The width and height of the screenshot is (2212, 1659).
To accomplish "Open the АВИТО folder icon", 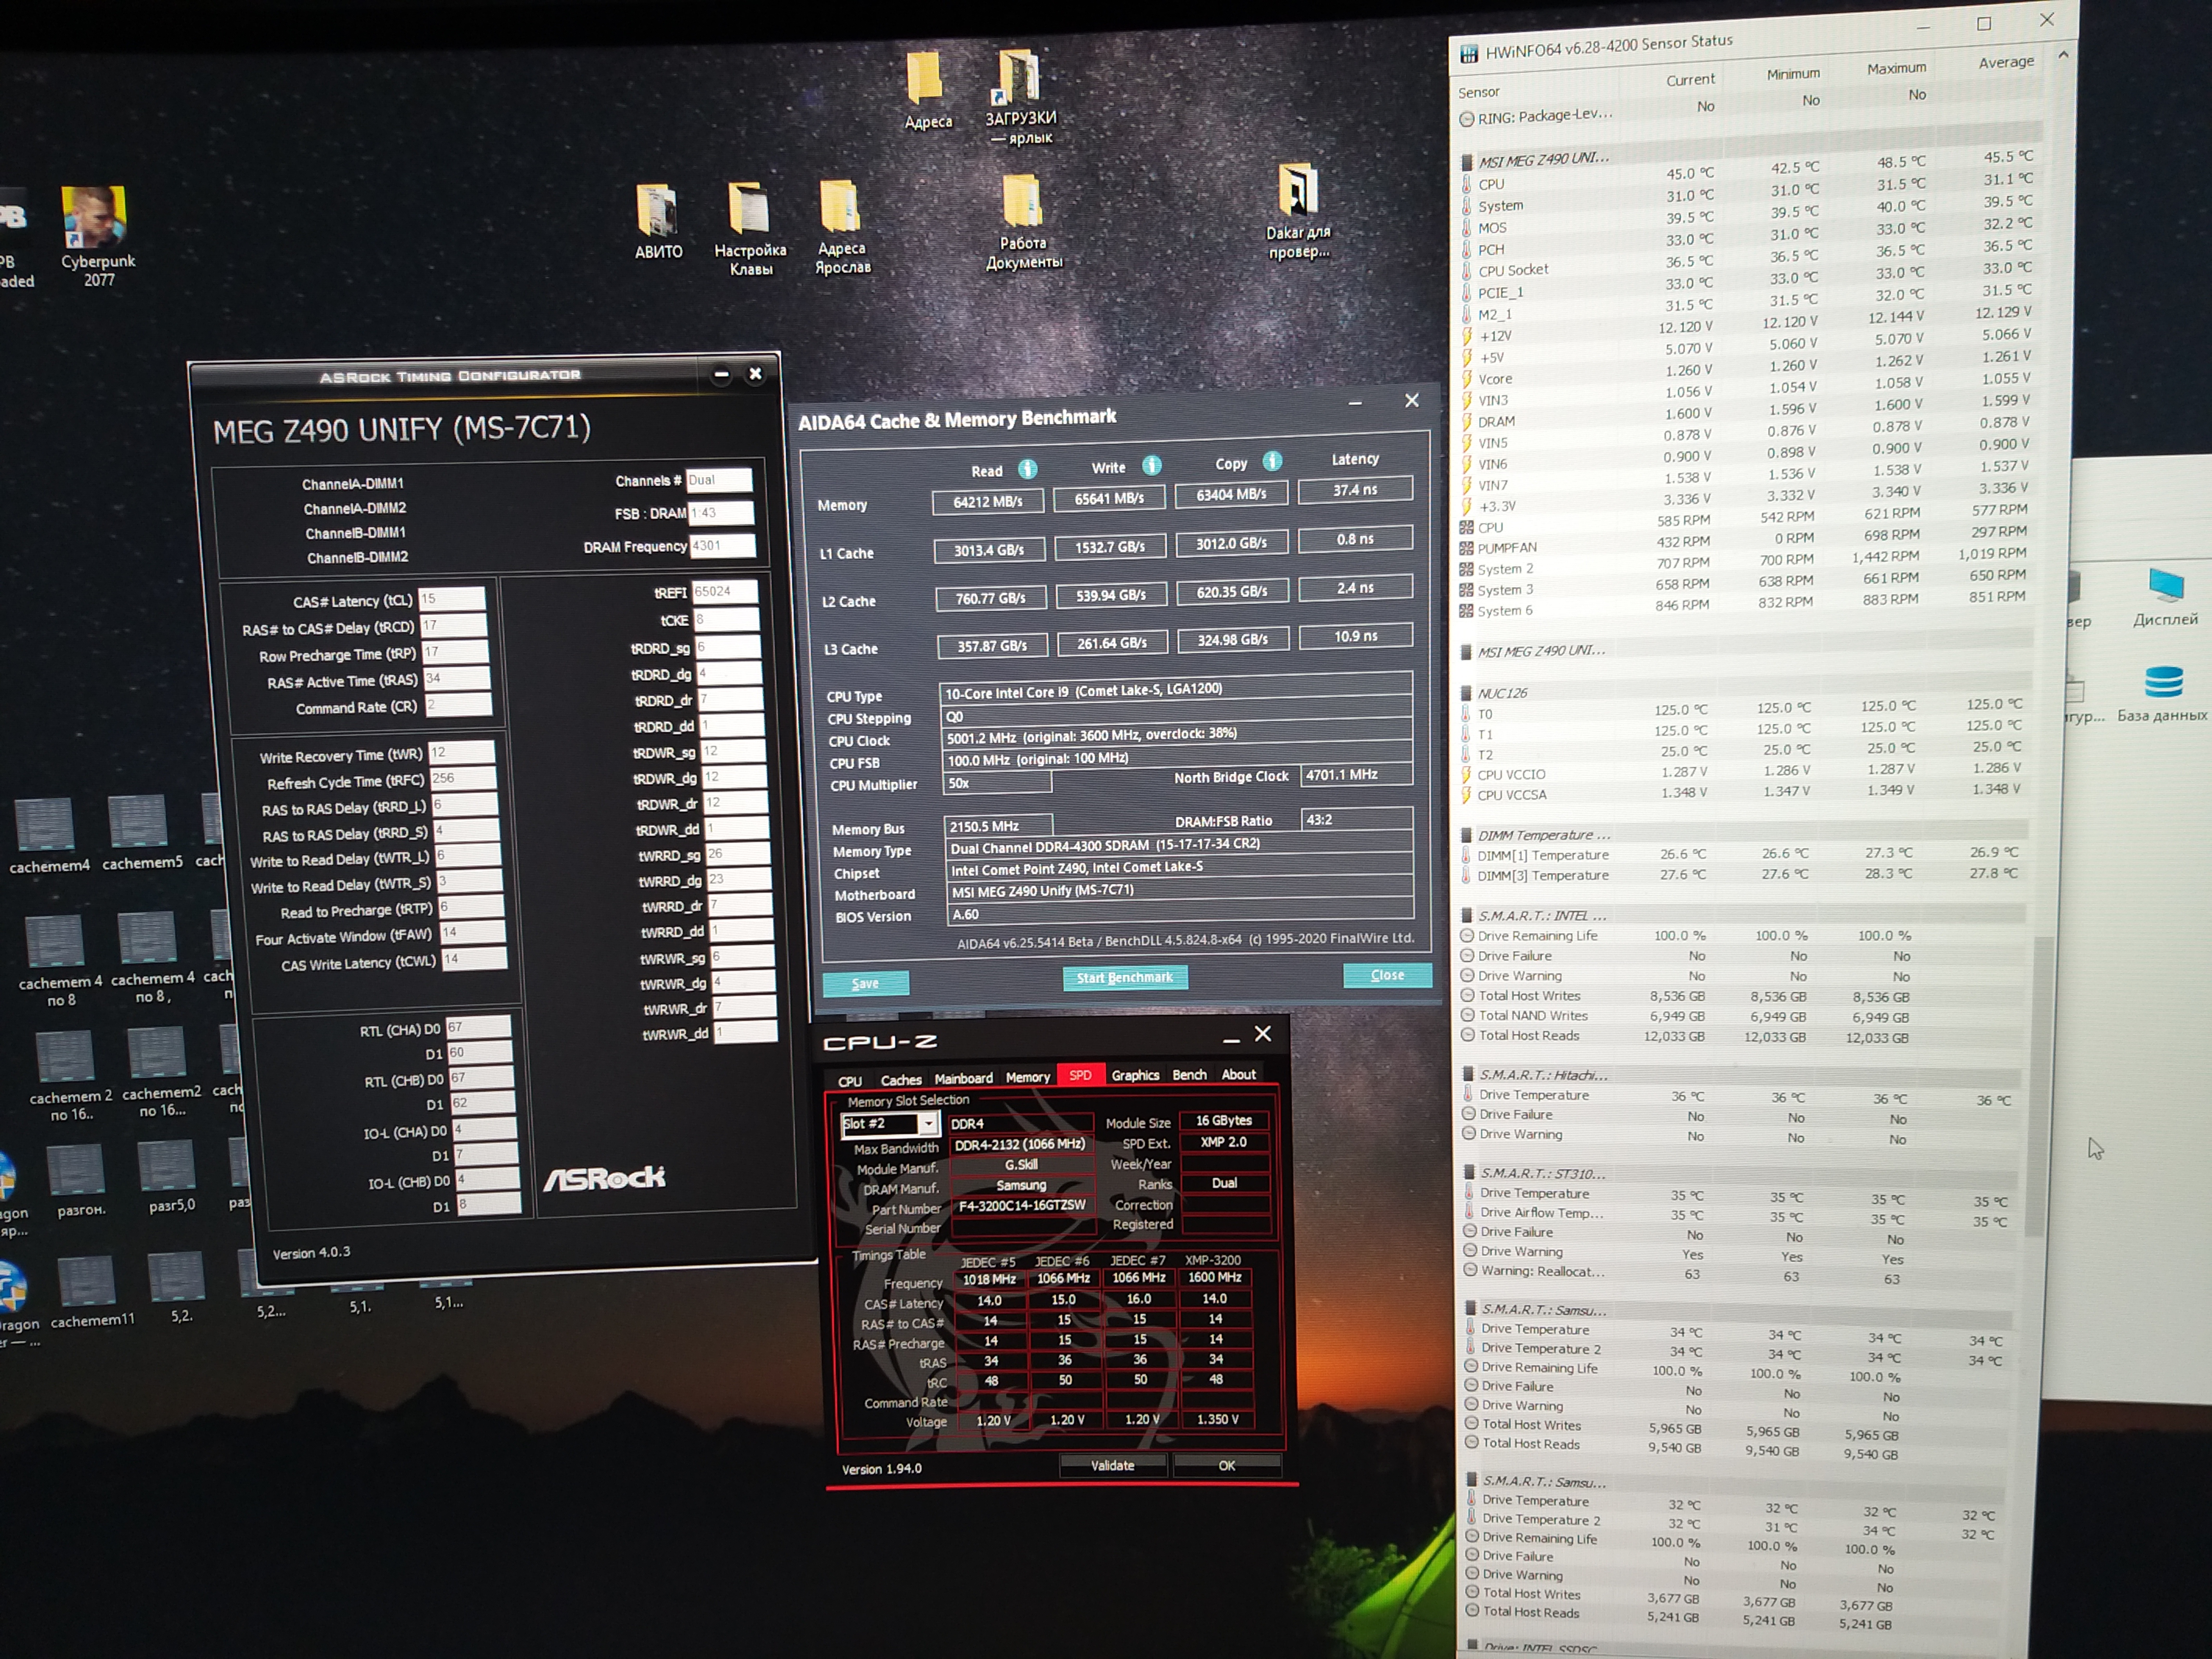I will point(657,211).
